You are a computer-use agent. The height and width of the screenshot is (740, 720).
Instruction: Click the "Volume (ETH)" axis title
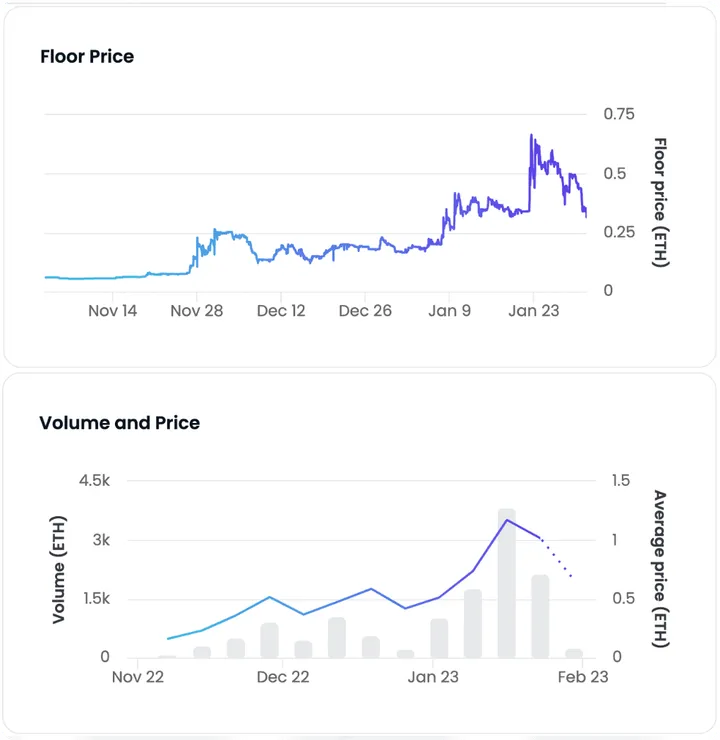[x=59, y=568]
